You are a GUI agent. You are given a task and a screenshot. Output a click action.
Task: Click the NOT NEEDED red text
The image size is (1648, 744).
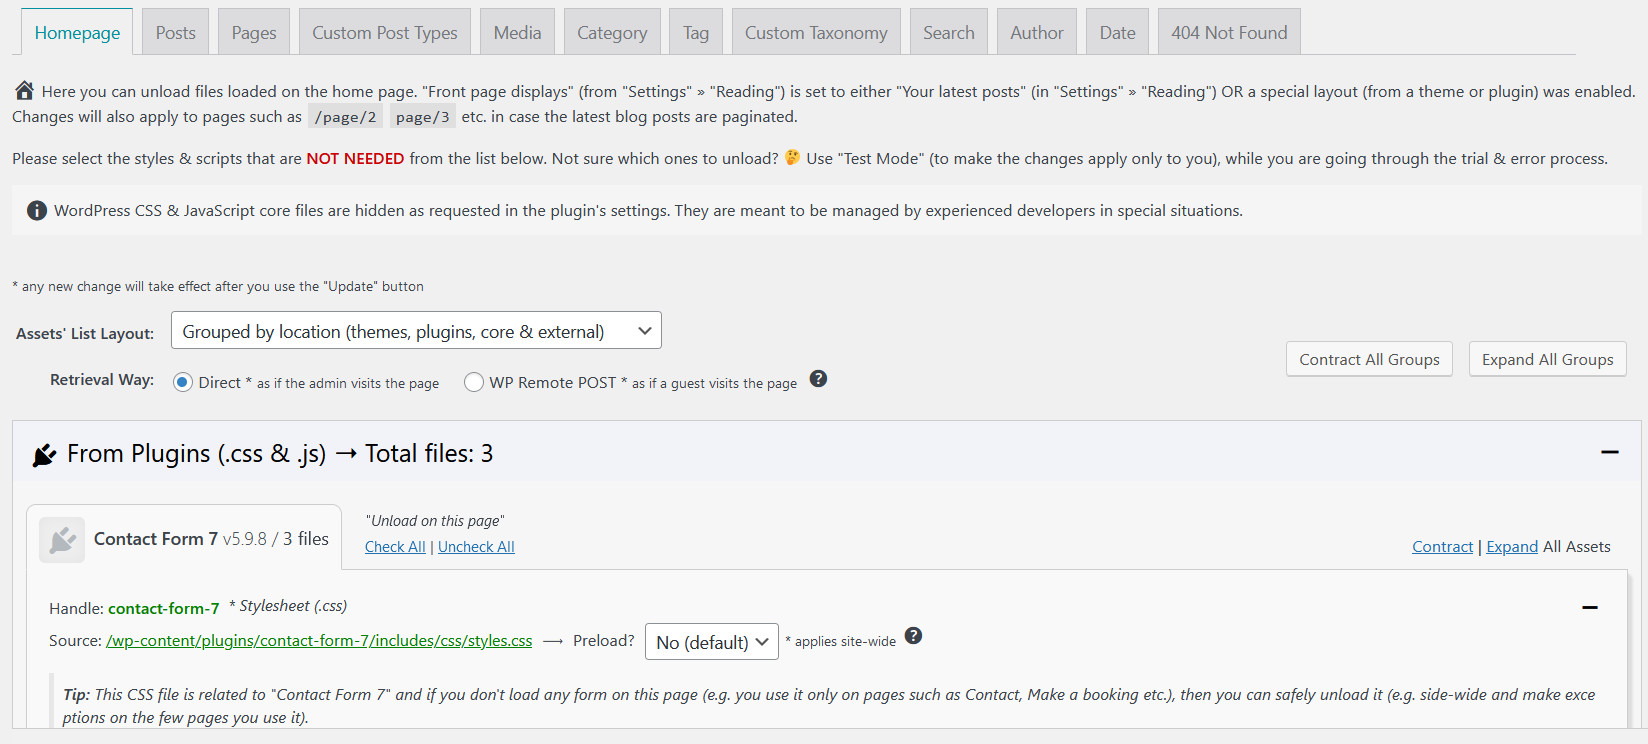coord(355,158)
